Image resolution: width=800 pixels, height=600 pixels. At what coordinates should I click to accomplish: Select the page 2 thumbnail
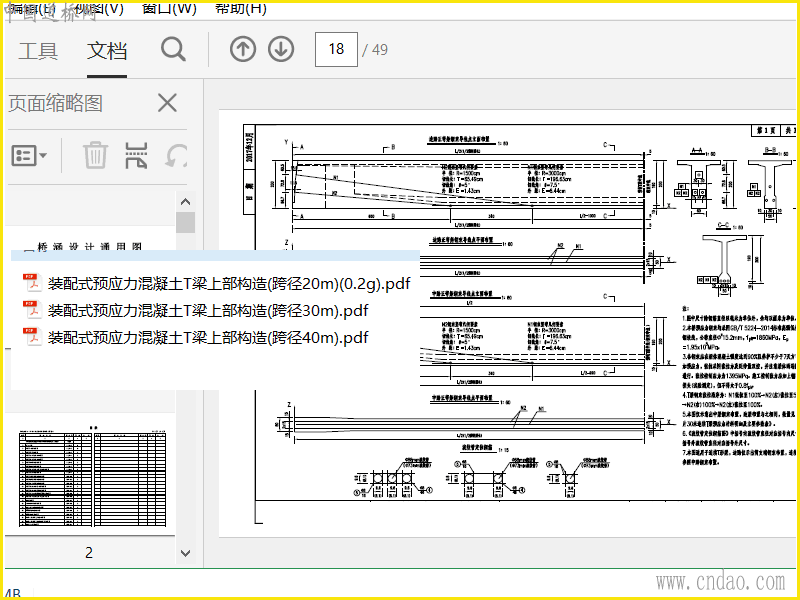coord(92,478)
